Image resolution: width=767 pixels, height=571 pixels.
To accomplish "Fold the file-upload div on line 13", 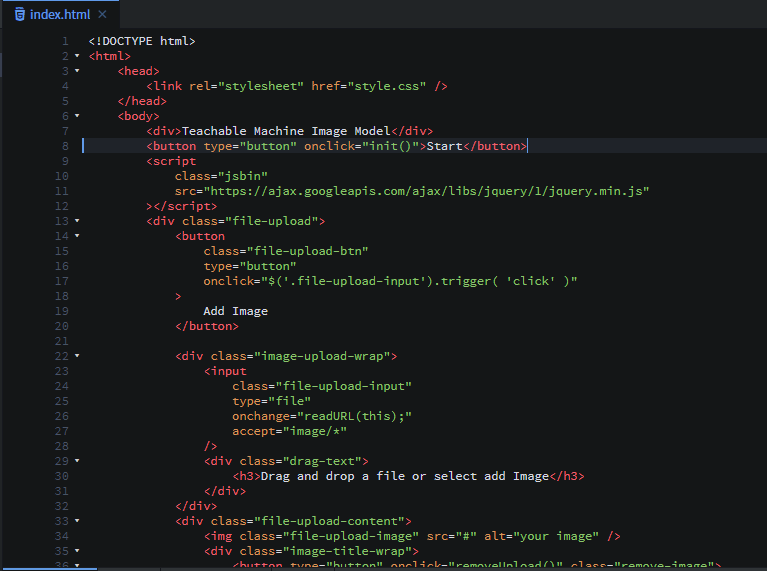I will 77,221.
